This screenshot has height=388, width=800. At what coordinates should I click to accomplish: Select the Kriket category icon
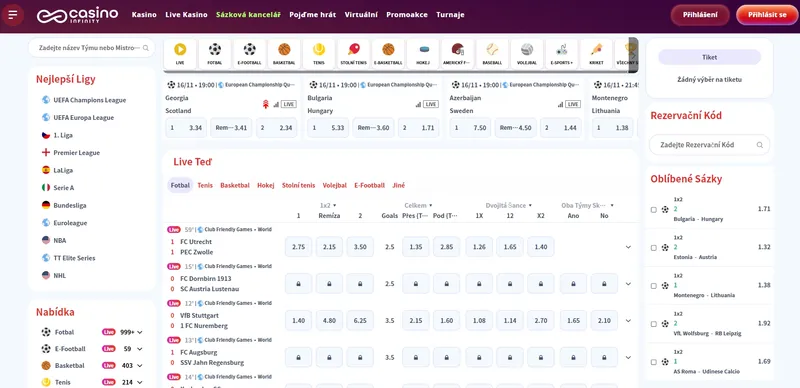point(596,54)
